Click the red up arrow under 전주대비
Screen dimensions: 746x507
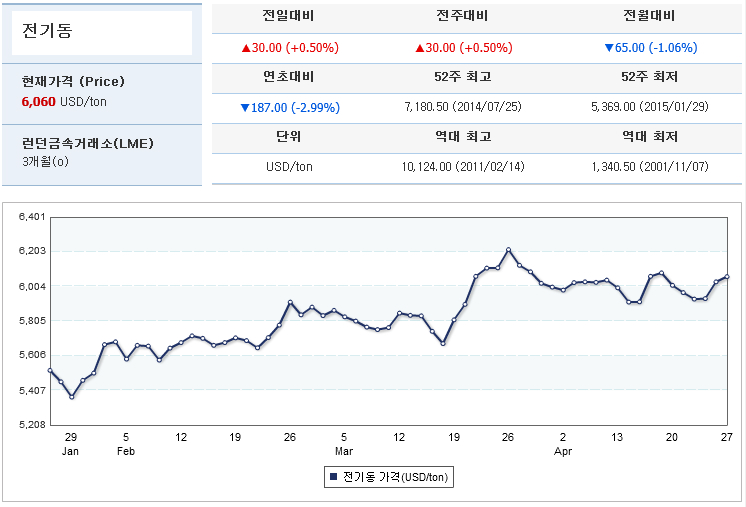419,48
